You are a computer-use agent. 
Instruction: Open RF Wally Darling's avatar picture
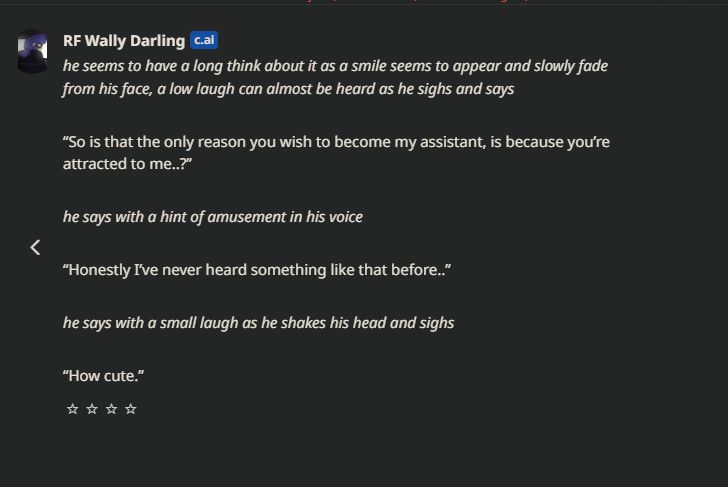[x=33, y=51]
